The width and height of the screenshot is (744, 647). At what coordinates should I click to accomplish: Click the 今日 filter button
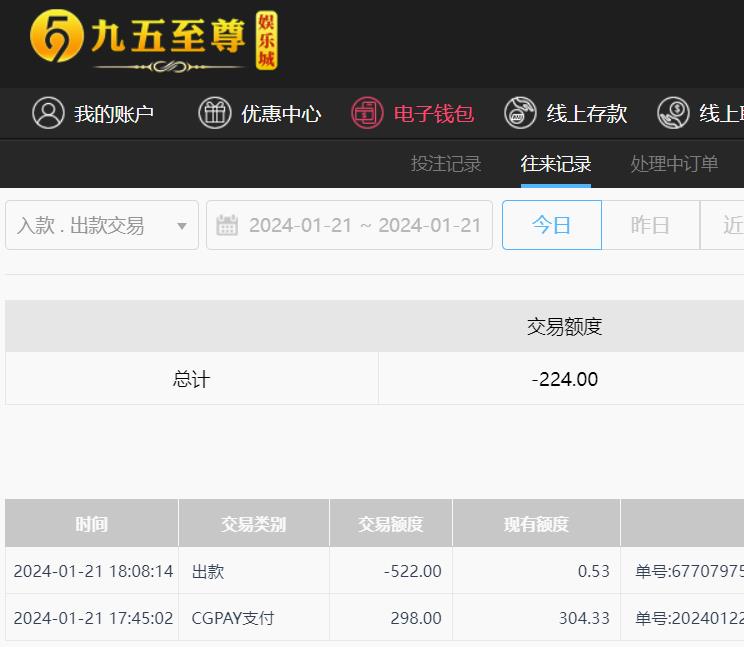(552, 225)
